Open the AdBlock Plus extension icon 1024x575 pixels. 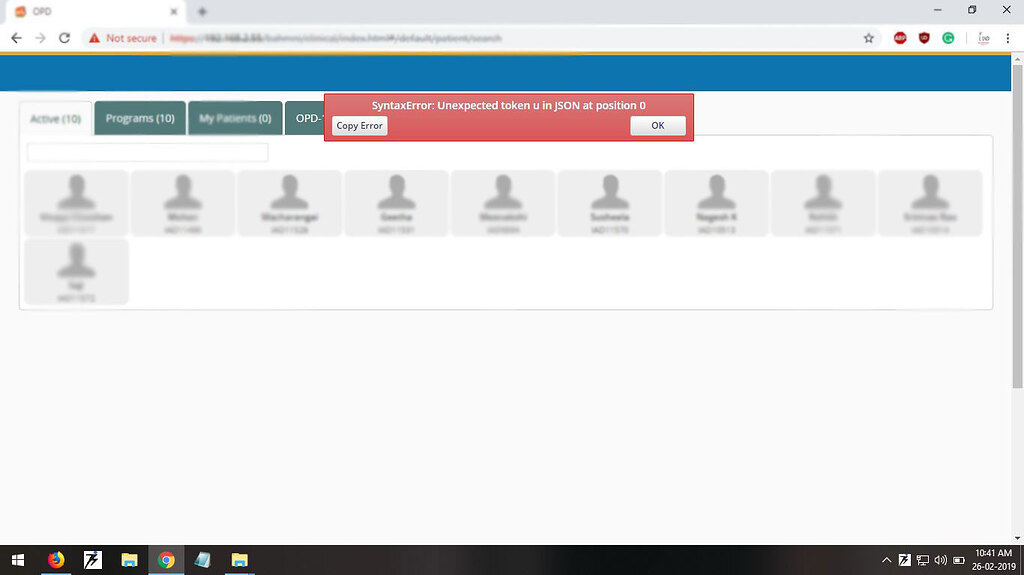900,38
